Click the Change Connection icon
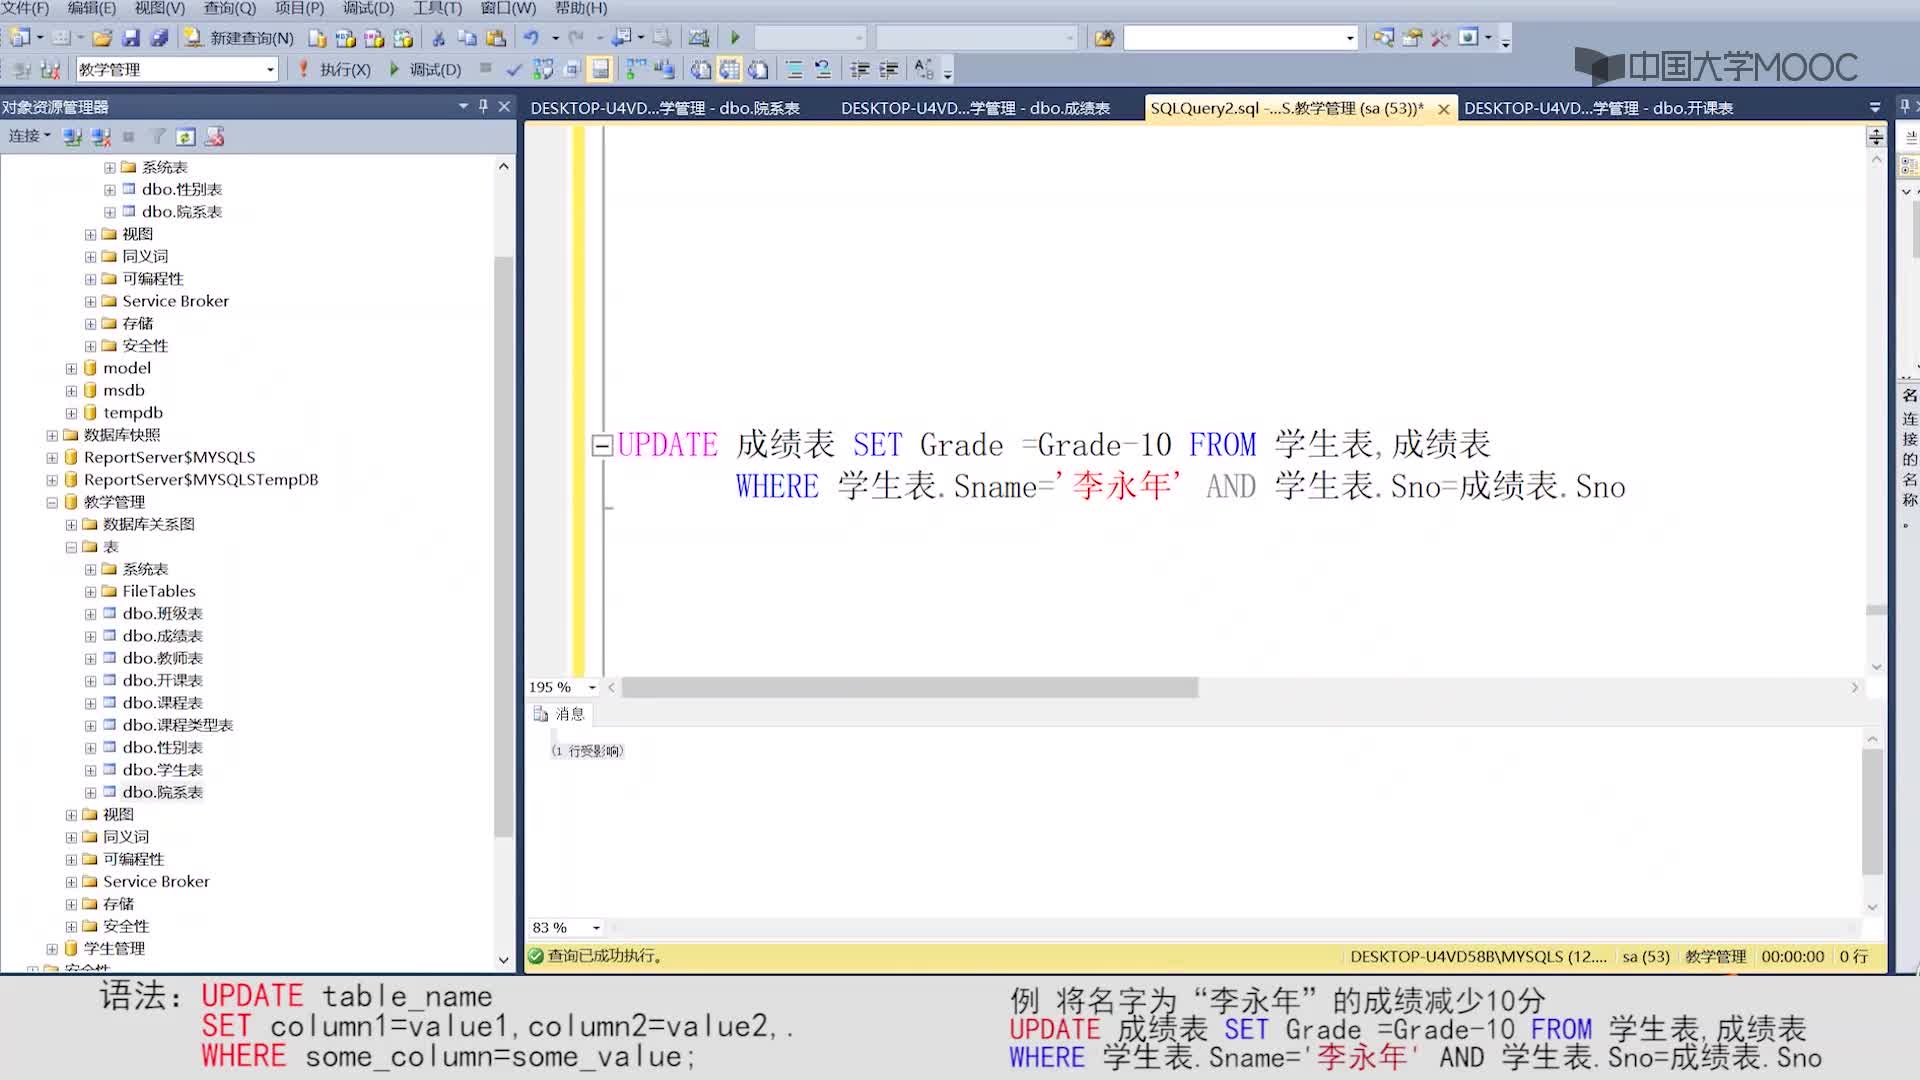1920x1080 pixels. click(51, 69)
